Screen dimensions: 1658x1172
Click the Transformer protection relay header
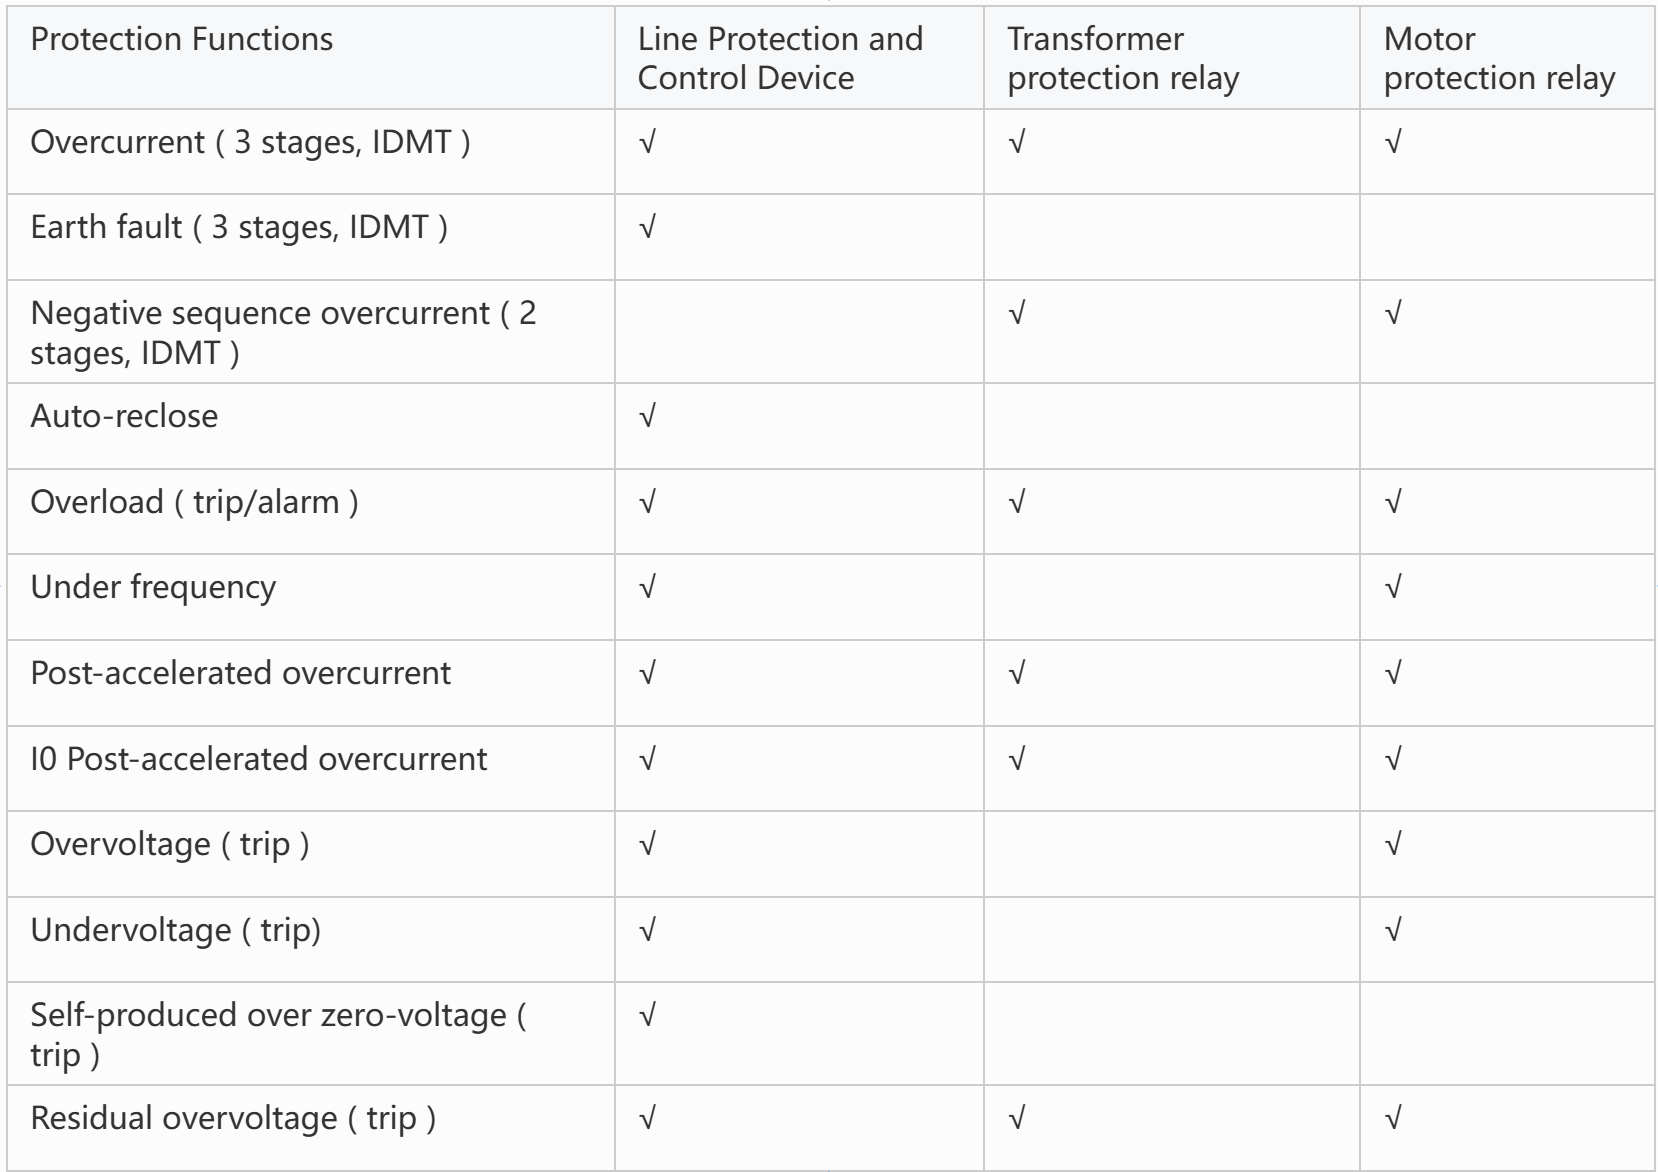(x=1123, y=58)
